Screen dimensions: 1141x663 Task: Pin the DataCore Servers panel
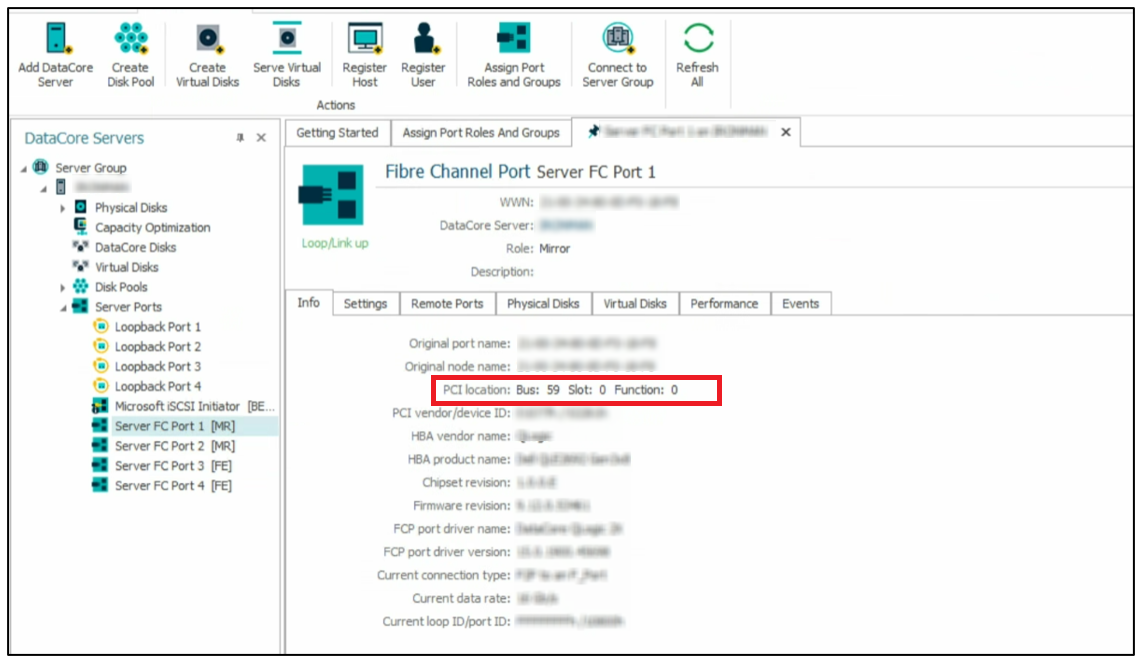coord(240,138)
